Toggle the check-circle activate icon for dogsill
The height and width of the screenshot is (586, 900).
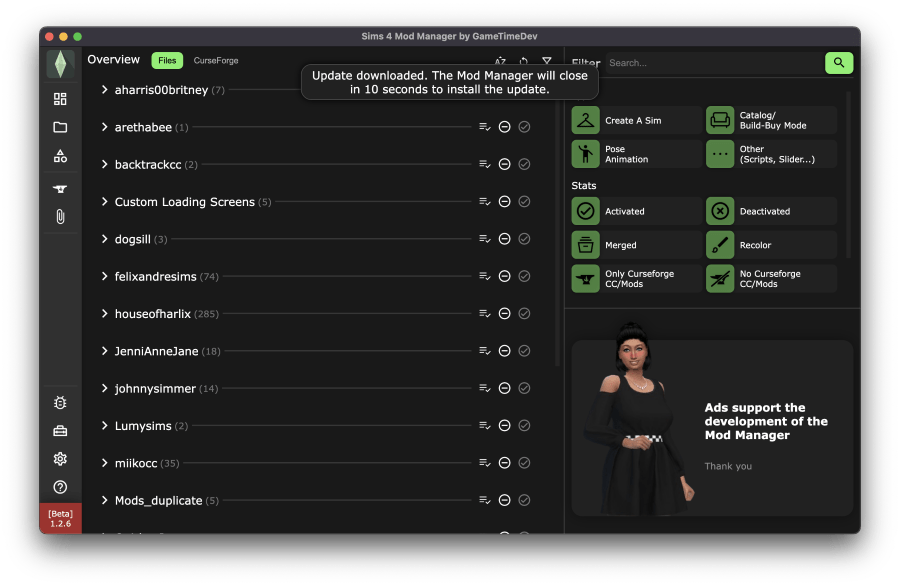click(x=524, y=239)
